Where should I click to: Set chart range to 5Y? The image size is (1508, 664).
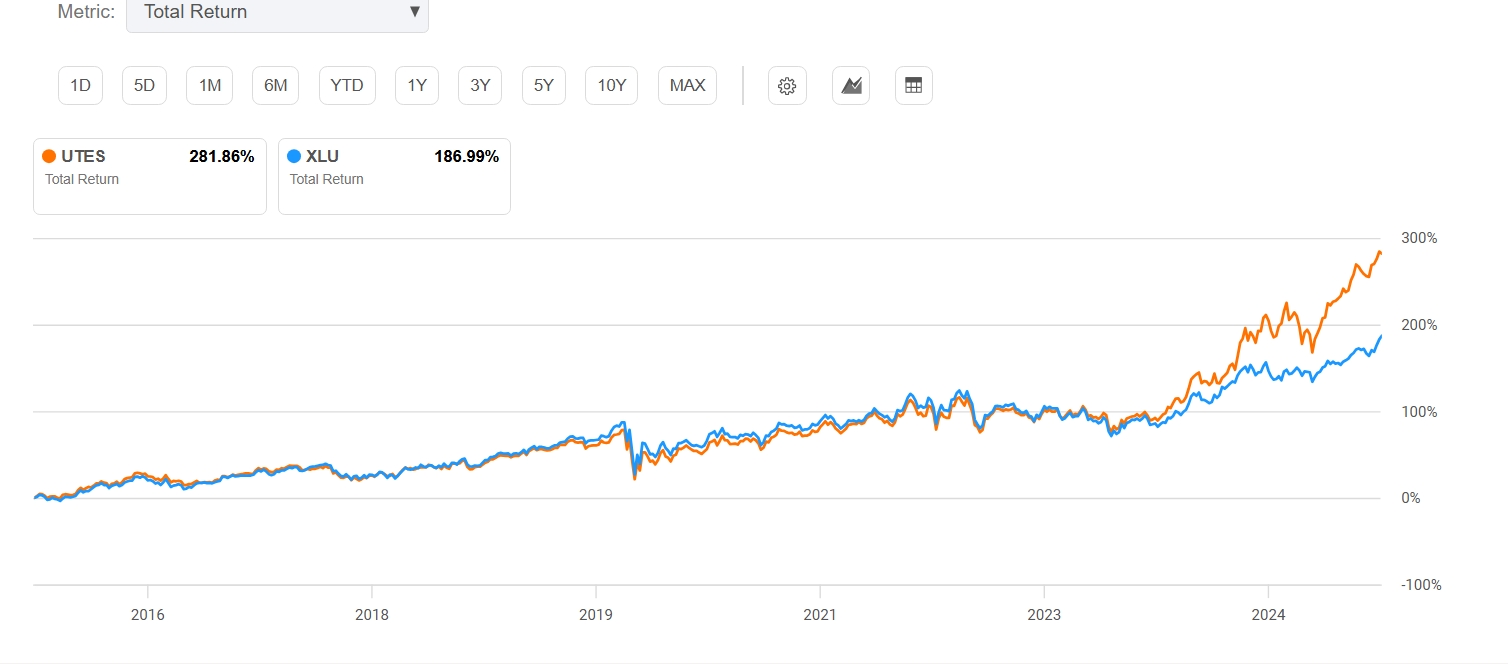click(544, 86)
